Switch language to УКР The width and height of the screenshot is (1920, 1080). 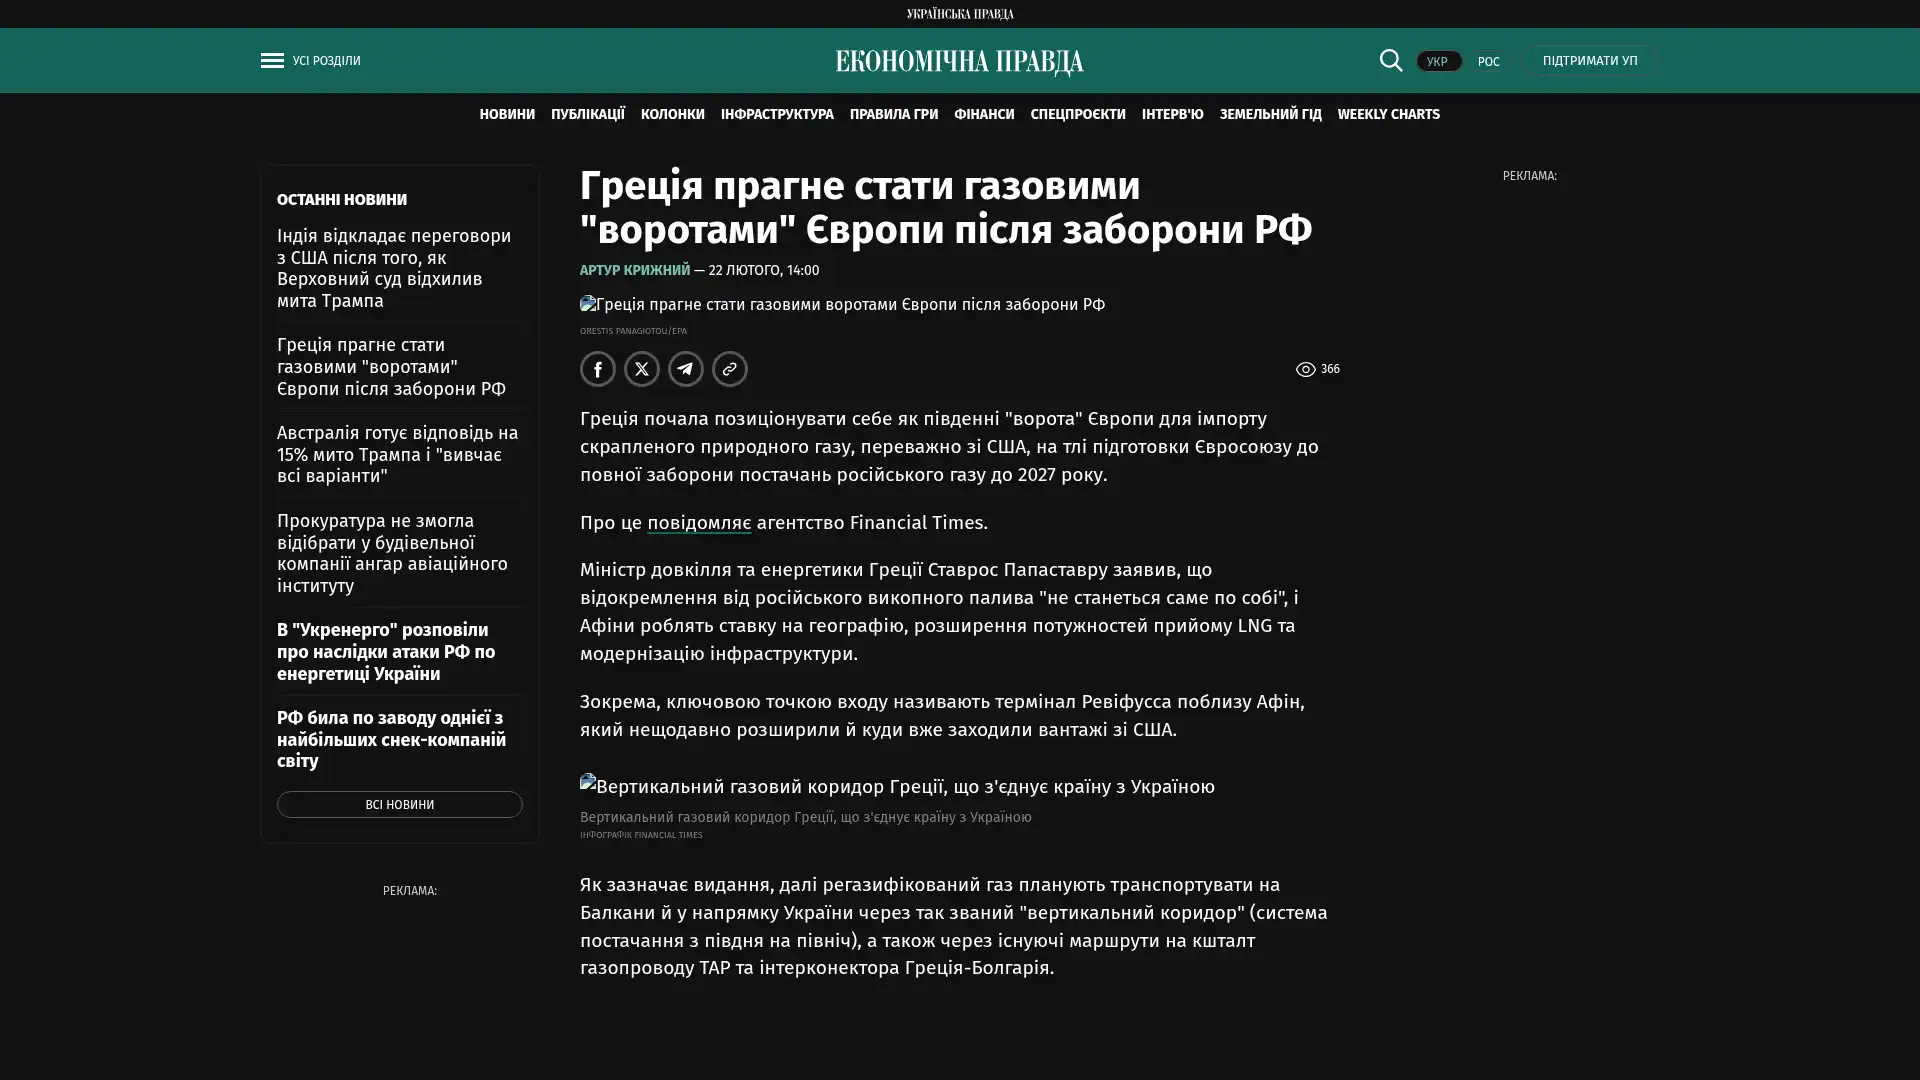[1437, 61]
